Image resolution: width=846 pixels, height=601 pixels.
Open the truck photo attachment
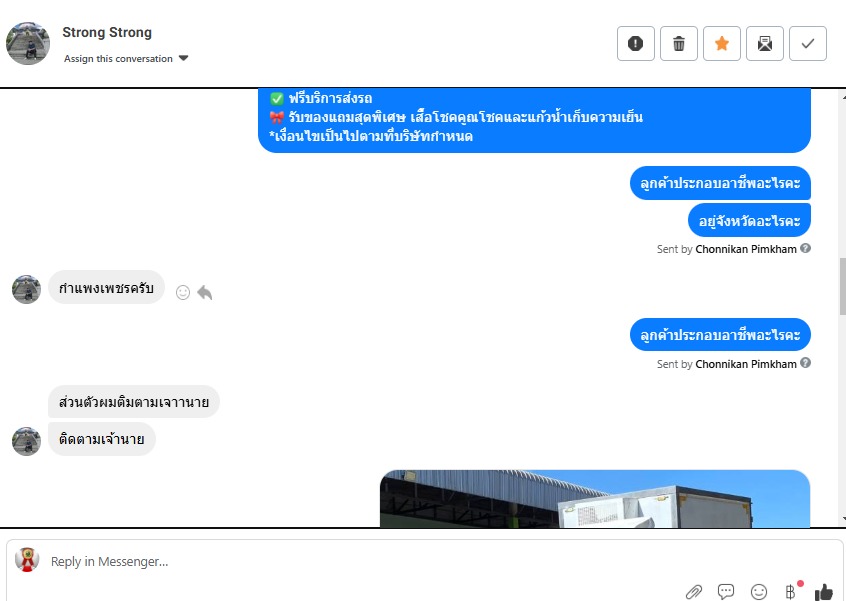click(595, 498)
